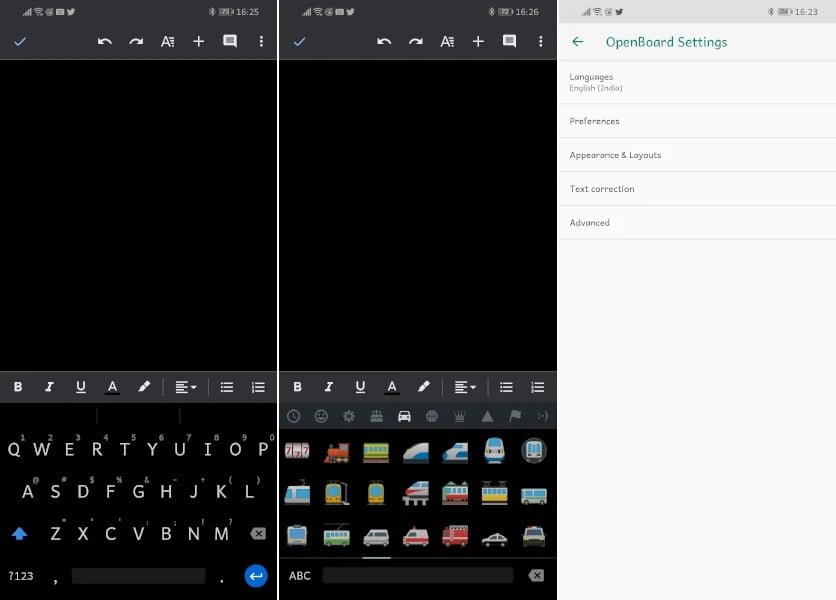Viewport: 836px width, 600px height.
Task: Open Preferences setting
Action: 697,121
